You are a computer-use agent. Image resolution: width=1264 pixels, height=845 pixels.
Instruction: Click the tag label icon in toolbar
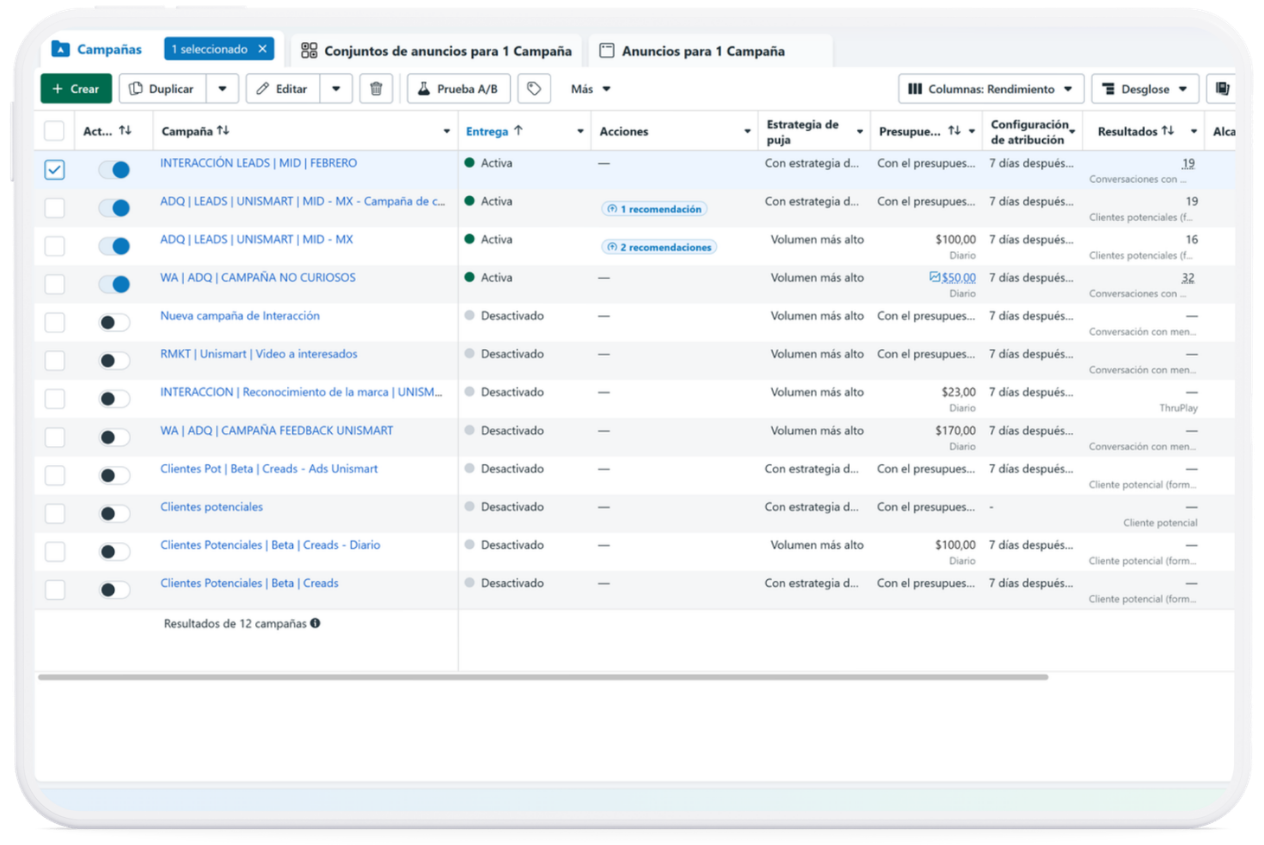point(534,89)
